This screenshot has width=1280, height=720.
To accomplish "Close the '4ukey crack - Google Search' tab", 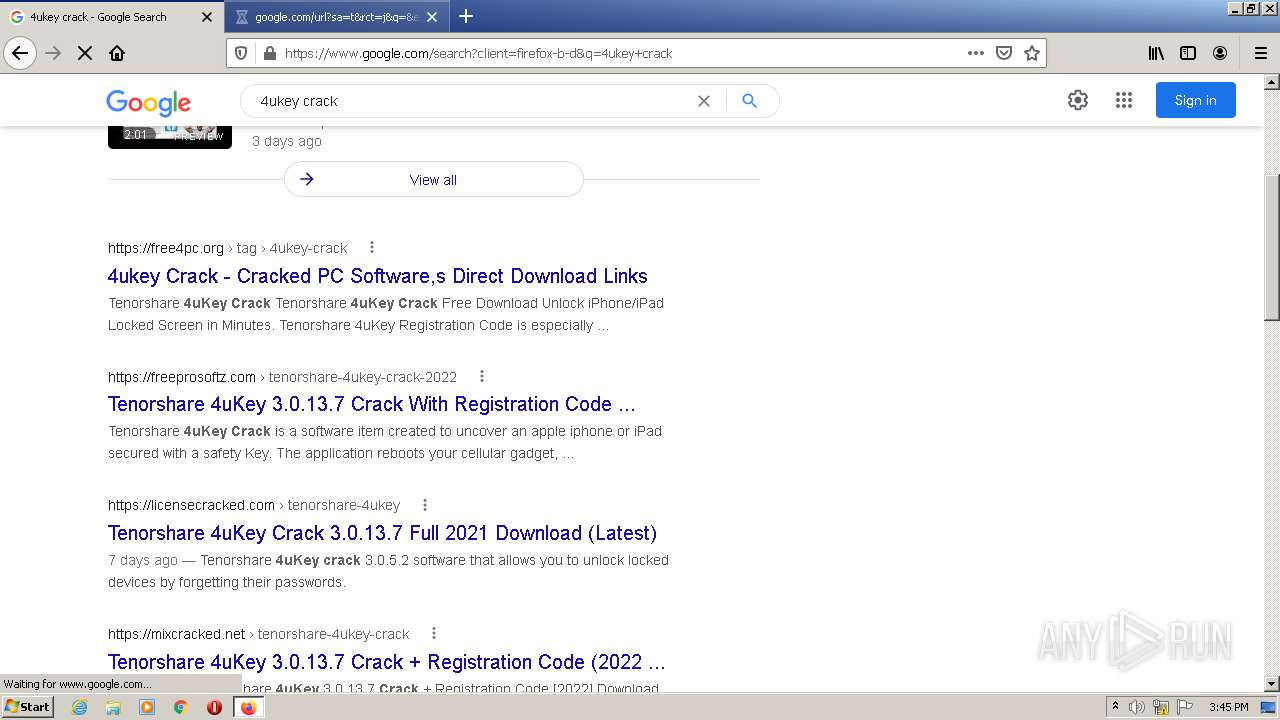I will (x=207, y=17).
